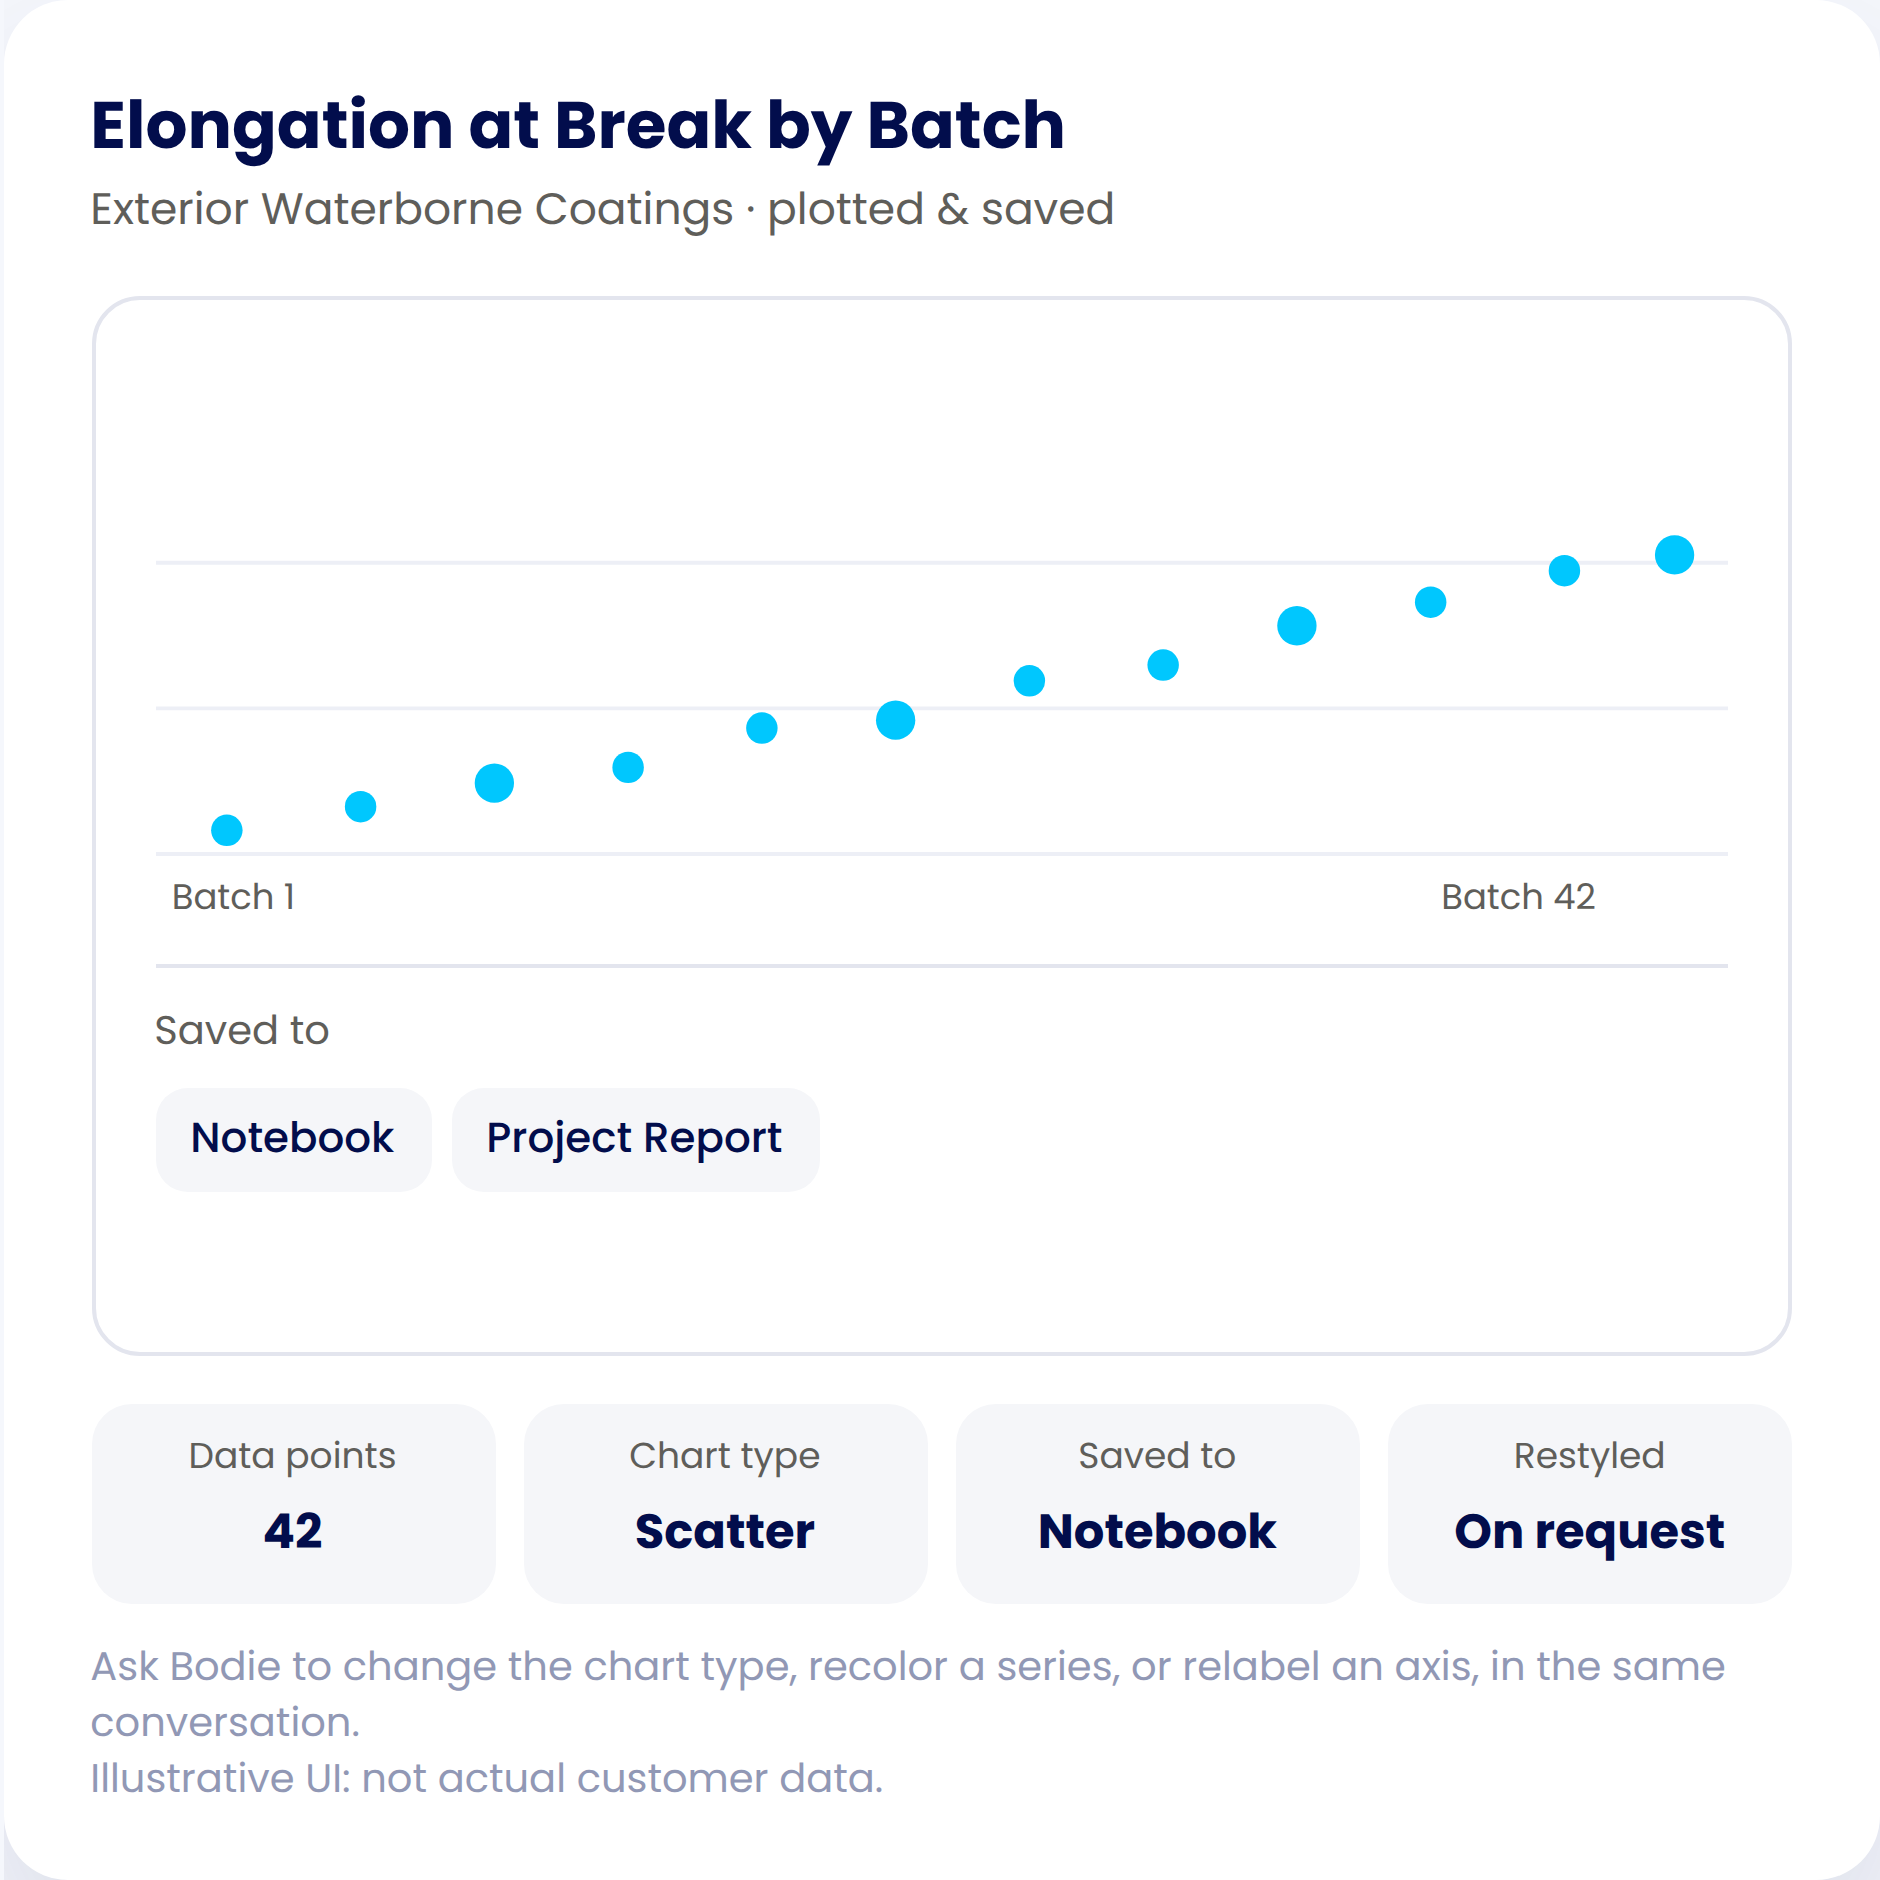Image resolution: width=1880 pixels, height=1880 pixels.
Task: Select the large third scatter point
Action: (494, 783)
